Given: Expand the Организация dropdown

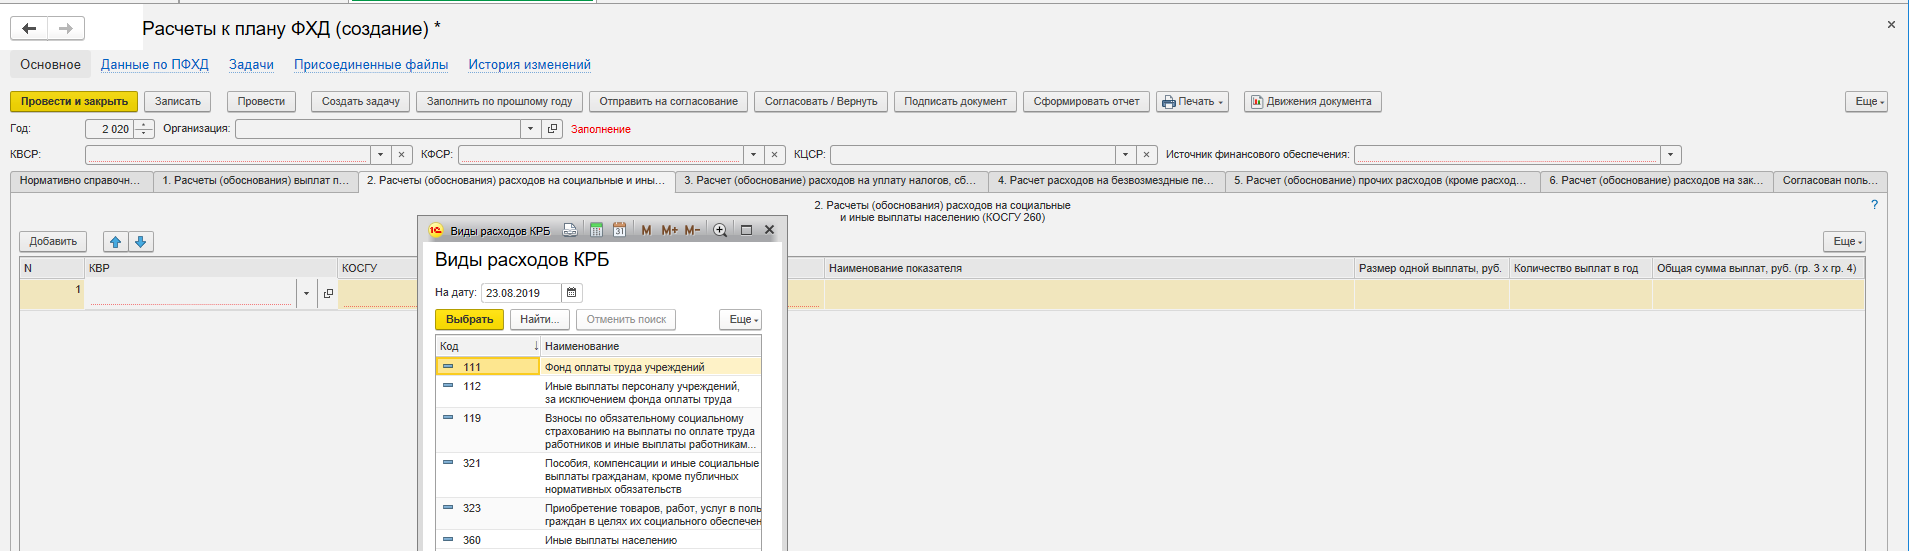Looking at the screenshot, I should [x=530, y=129].
